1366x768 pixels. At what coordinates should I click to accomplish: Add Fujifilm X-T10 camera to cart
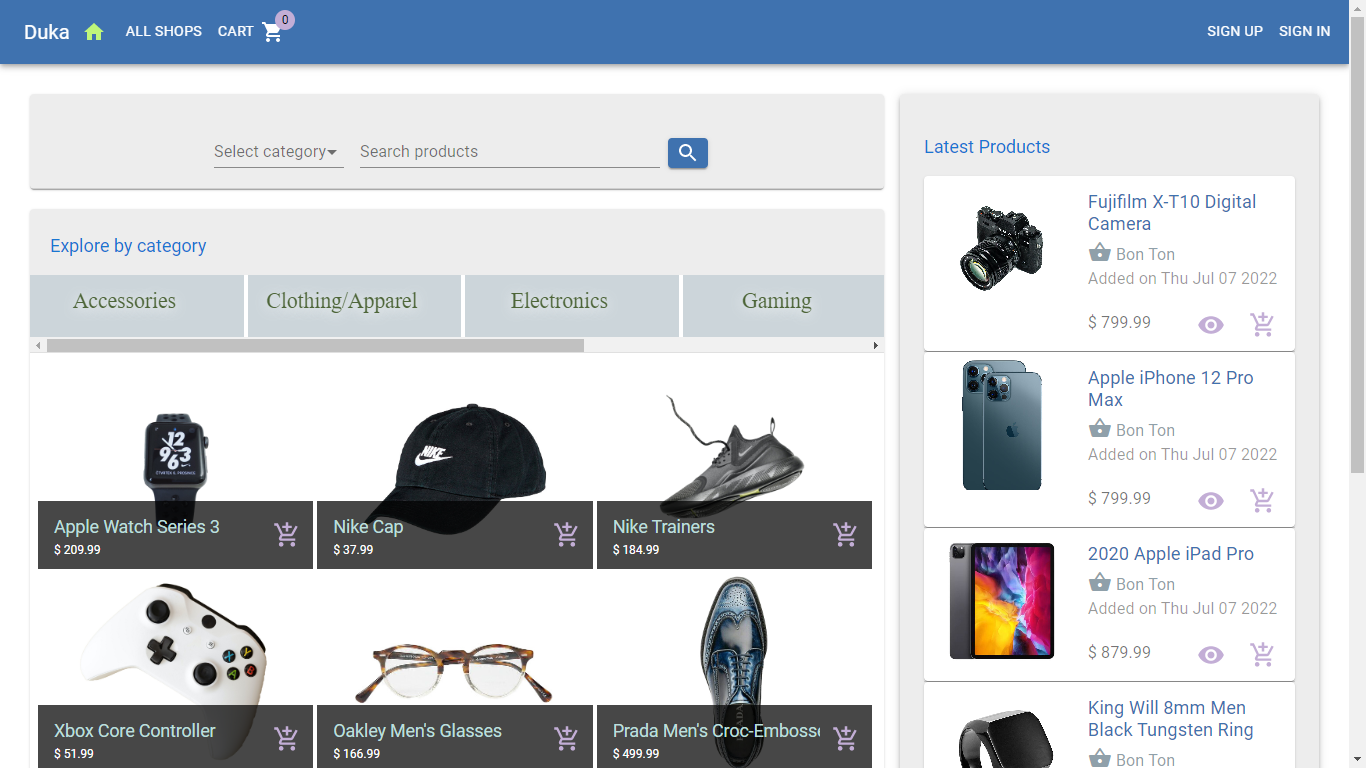click(x=1262, y=324)
